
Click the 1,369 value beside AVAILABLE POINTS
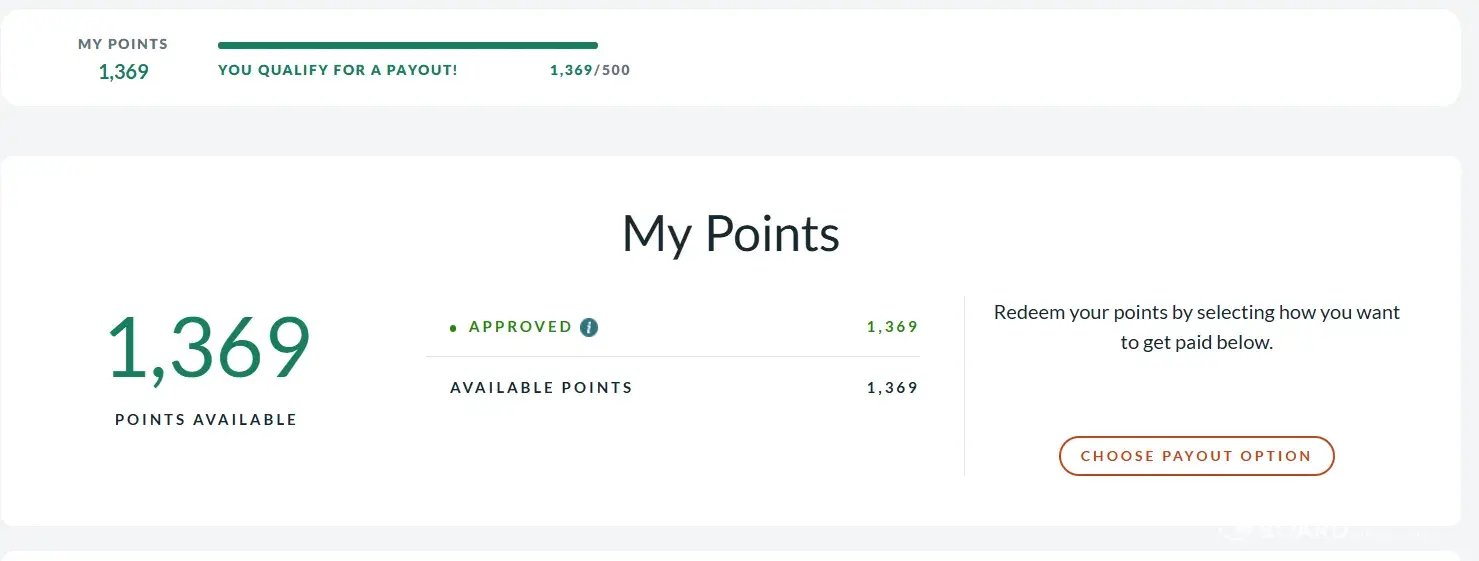tap(892, 388)
